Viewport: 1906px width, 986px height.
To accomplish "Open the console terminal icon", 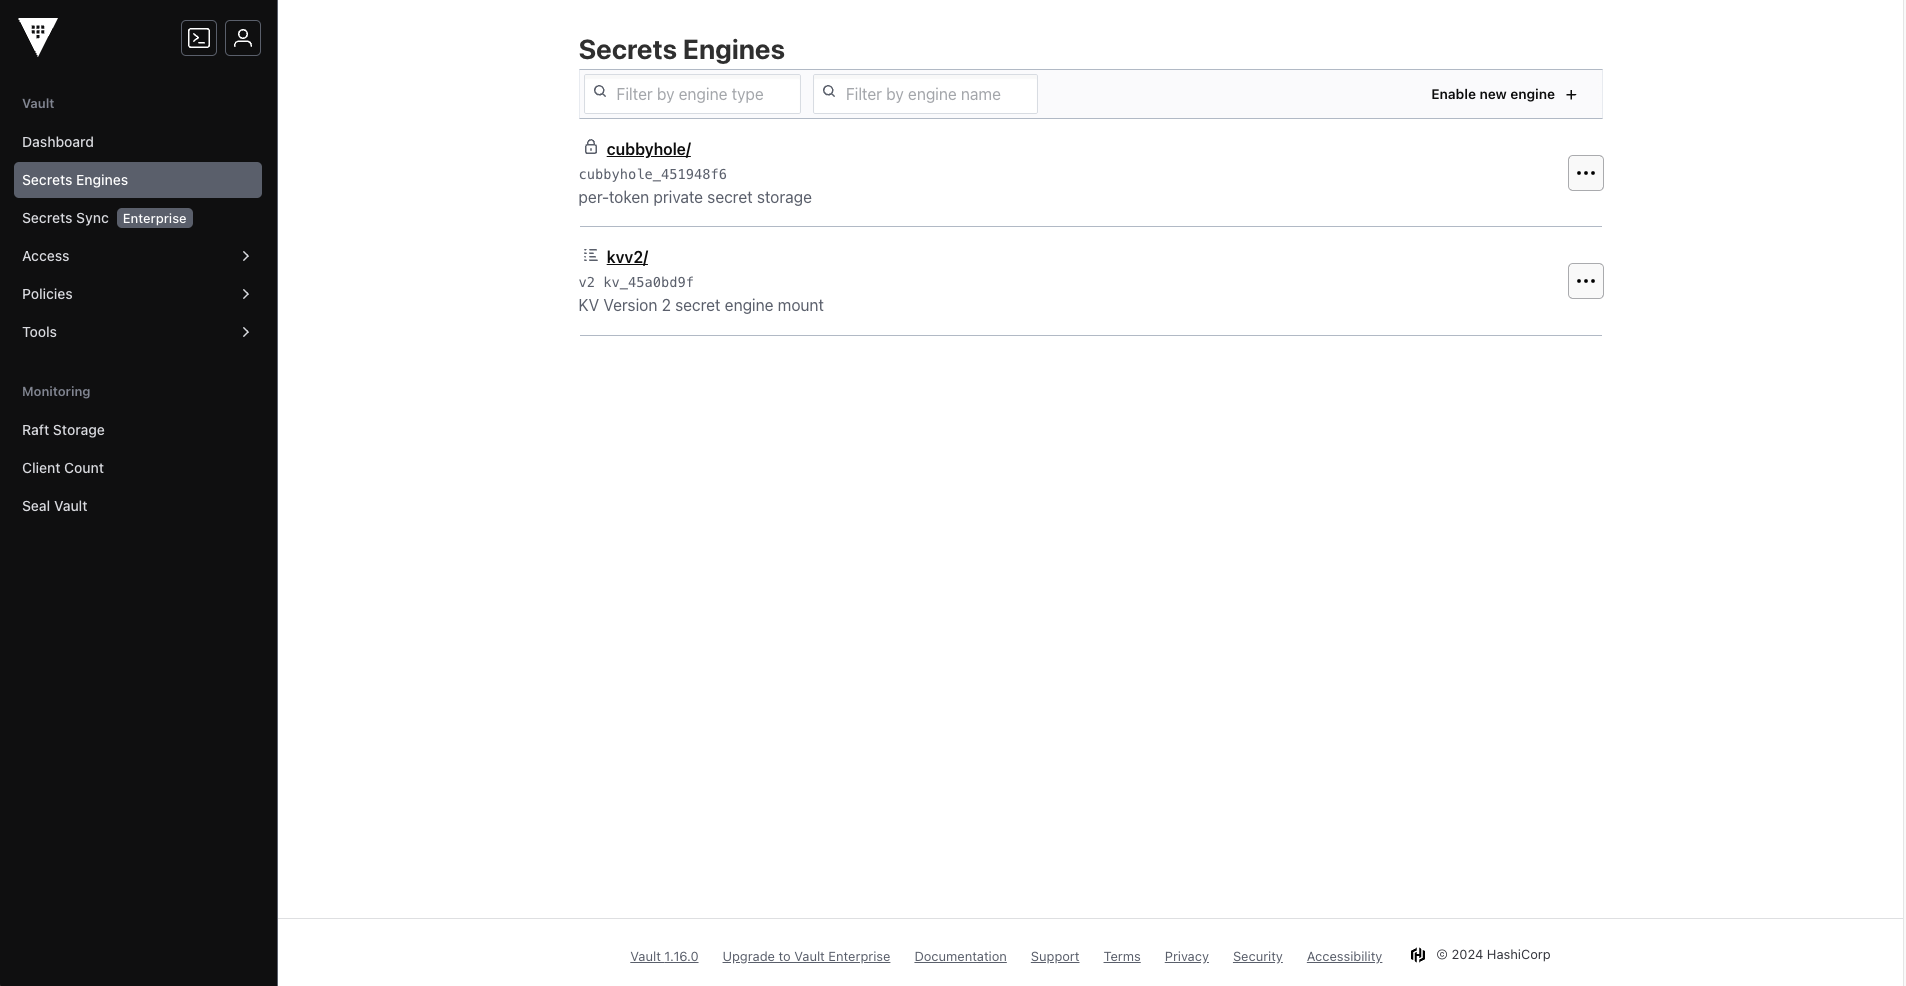I will coord(199,38).
